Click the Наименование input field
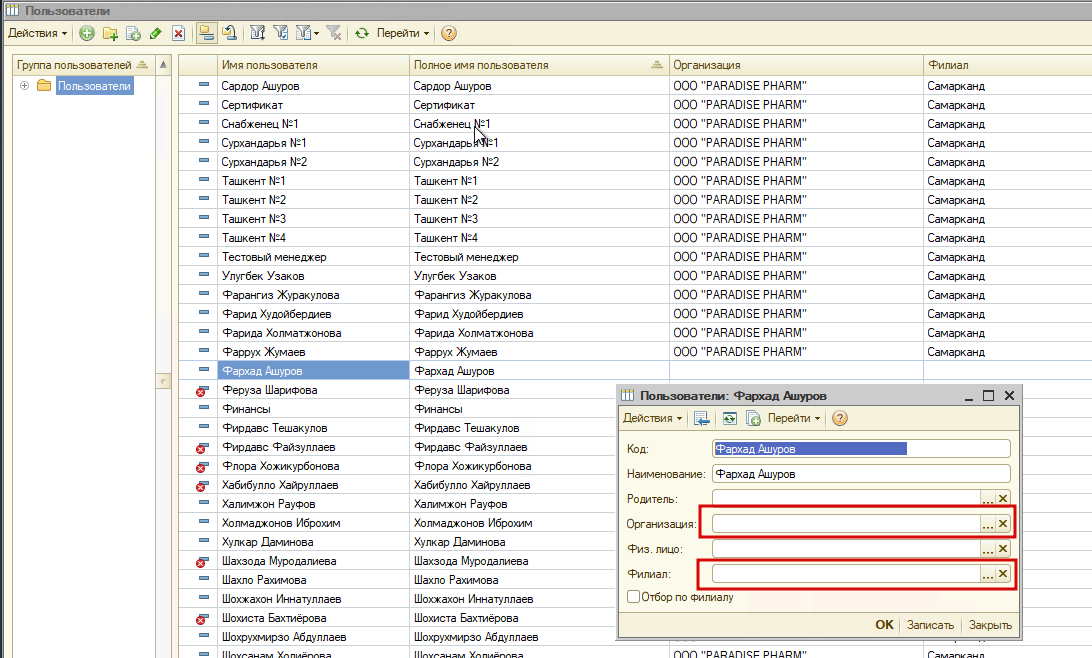The image size is (1092, 658). tap(861, 473)
